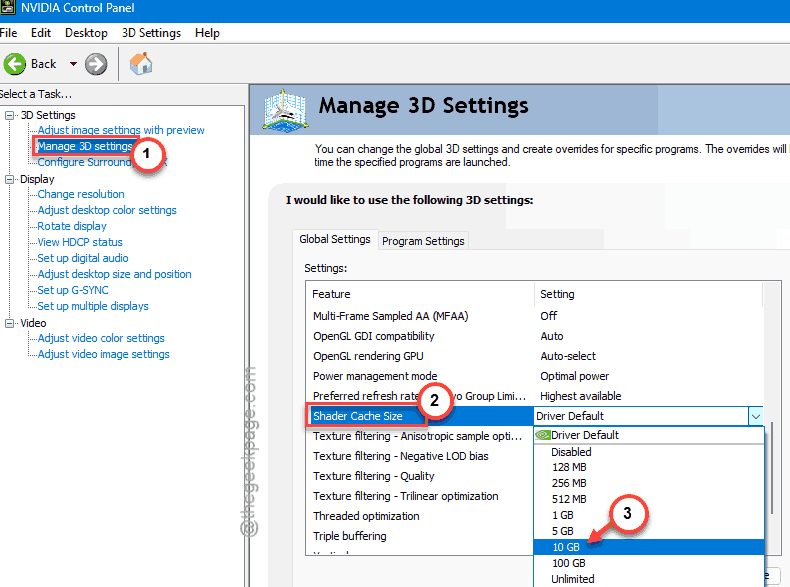The image size is (790, 587).
Task: Click the Auto-select setting value
Action: point(568,356)
